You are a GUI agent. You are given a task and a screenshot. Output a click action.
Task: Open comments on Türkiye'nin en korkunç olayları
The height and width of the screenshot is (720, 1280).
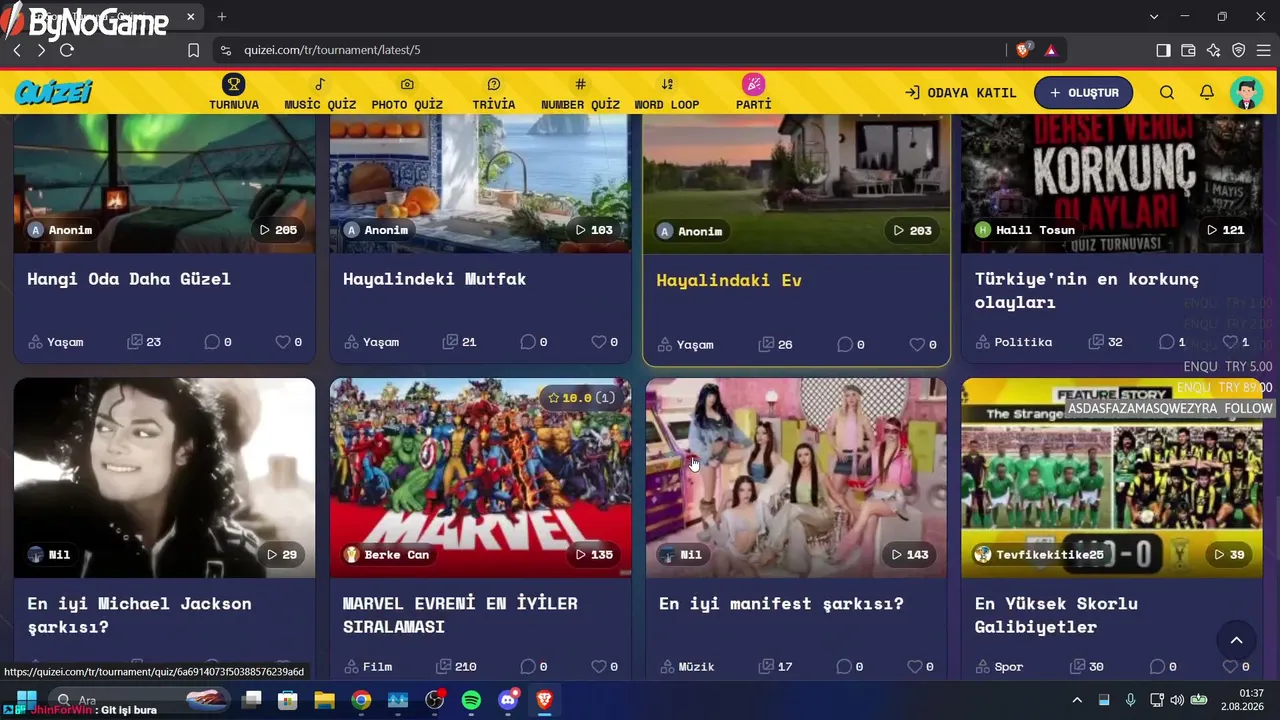[x=1165, y=342]
